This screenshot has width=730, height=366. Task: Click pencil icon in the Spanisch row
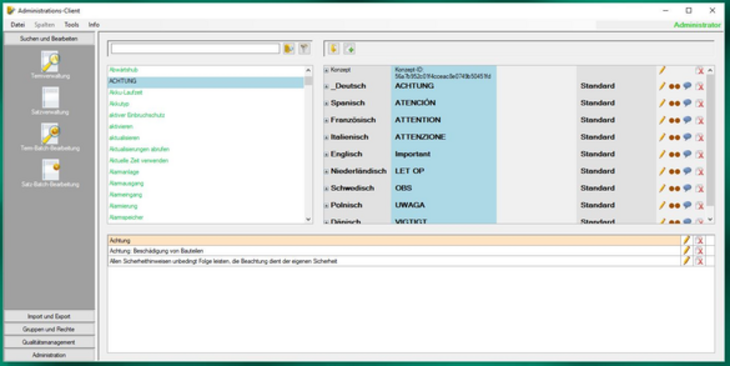662,103
